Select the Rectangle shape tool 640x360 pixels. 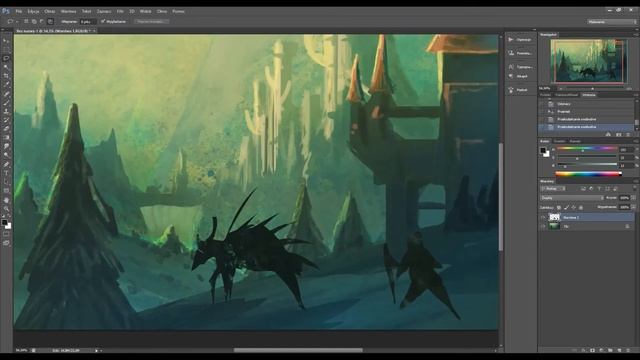click(x=6, y=191)
